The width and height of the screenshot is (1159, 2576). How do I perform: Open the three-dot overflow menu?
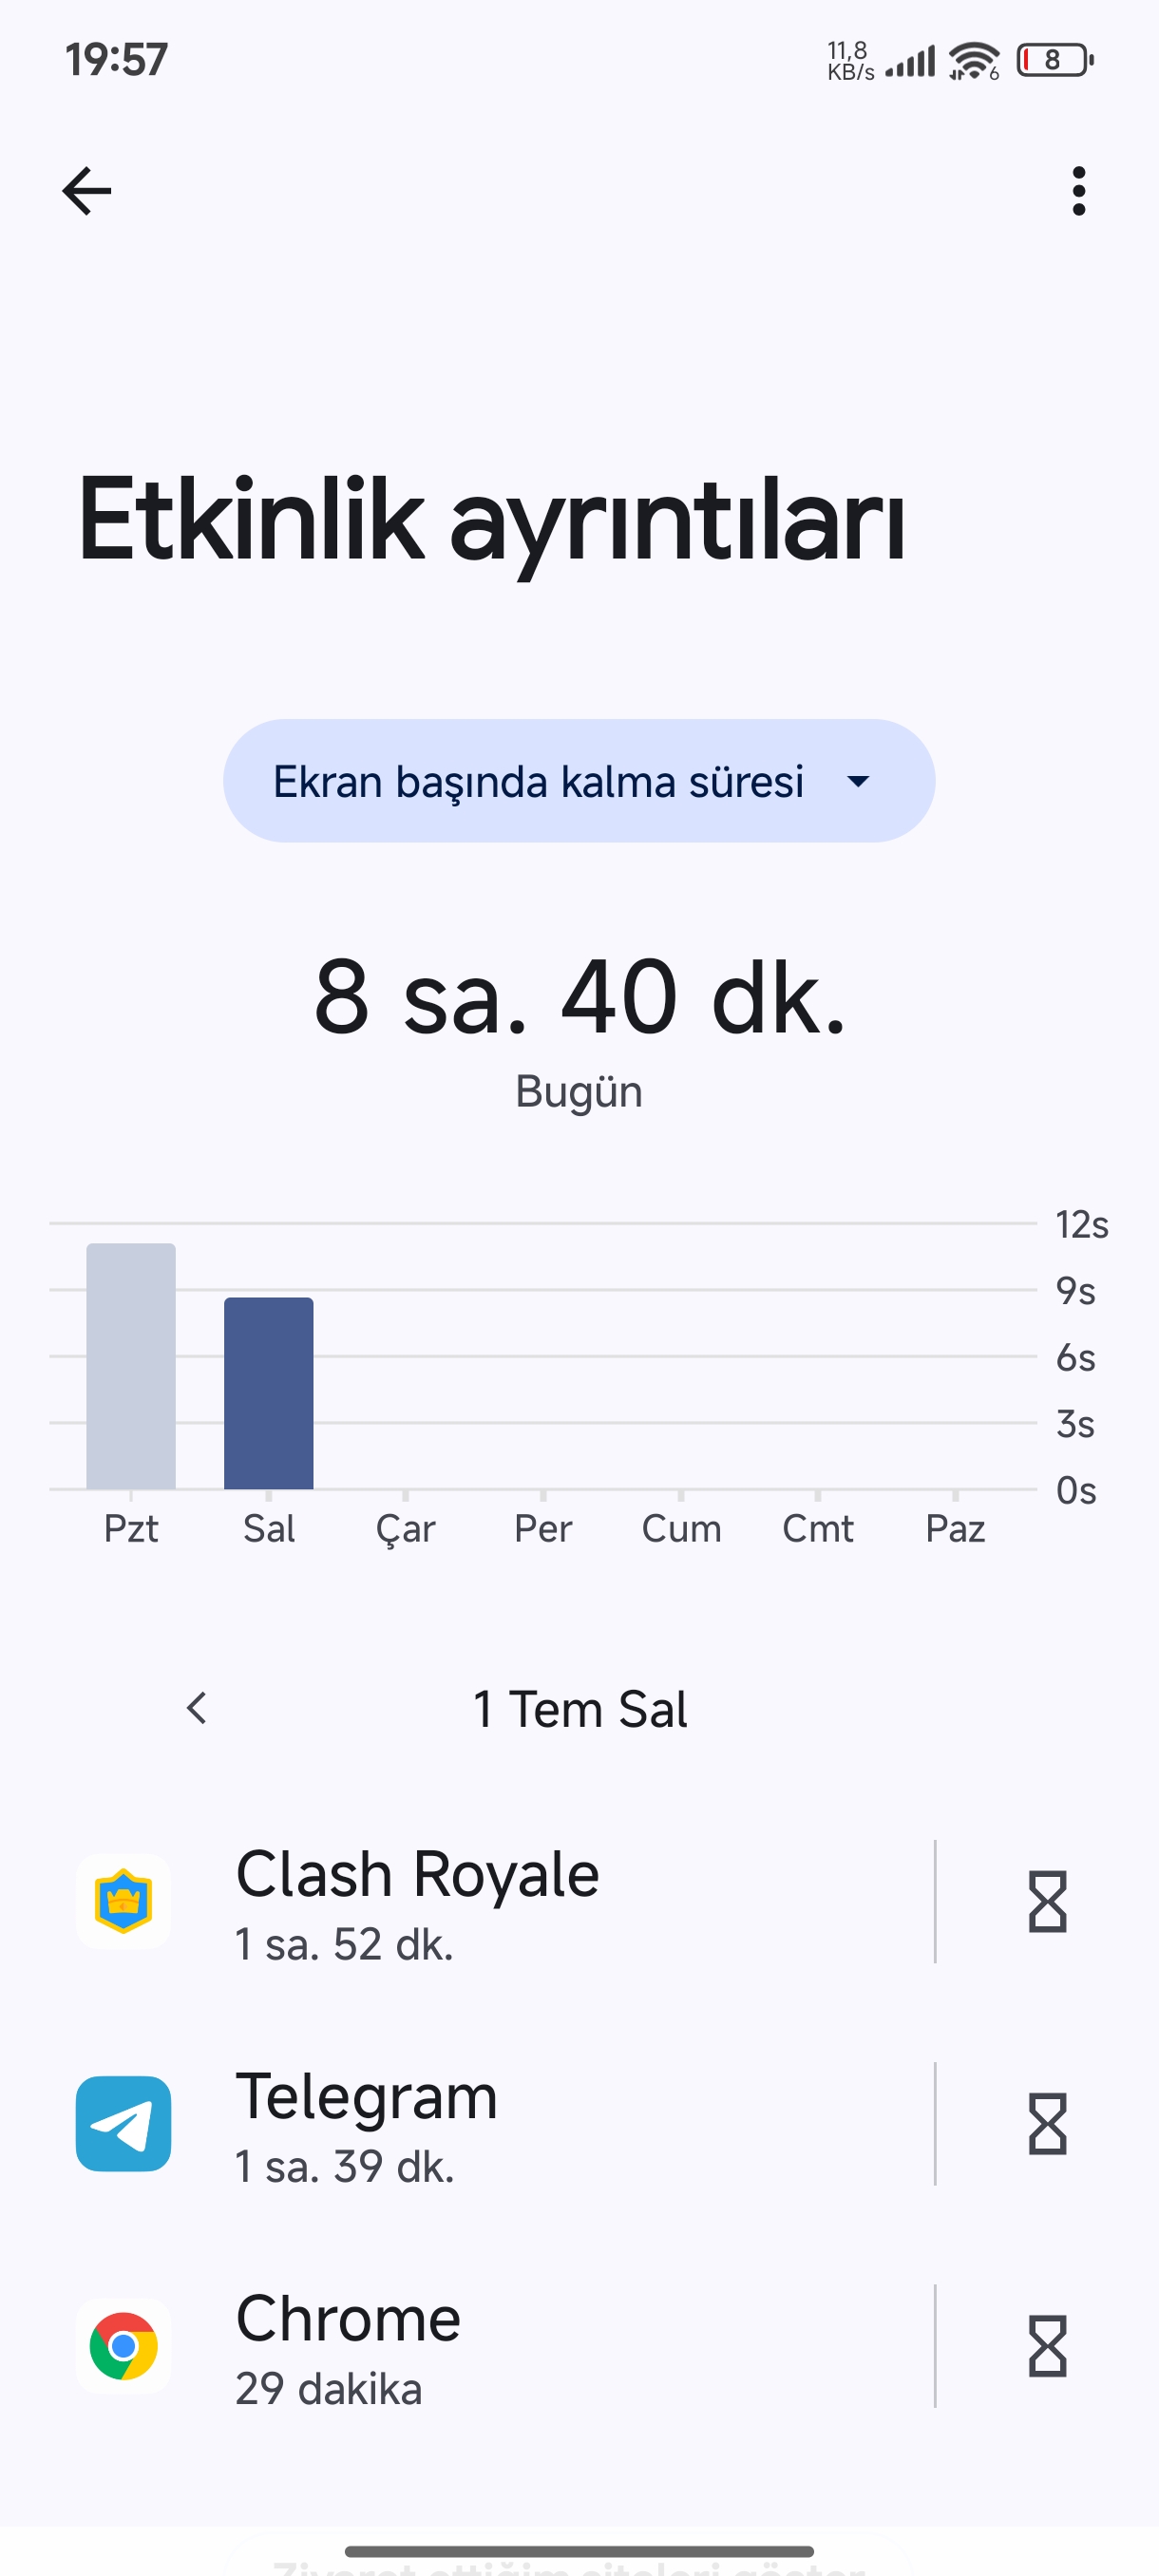pos(1078,191)
